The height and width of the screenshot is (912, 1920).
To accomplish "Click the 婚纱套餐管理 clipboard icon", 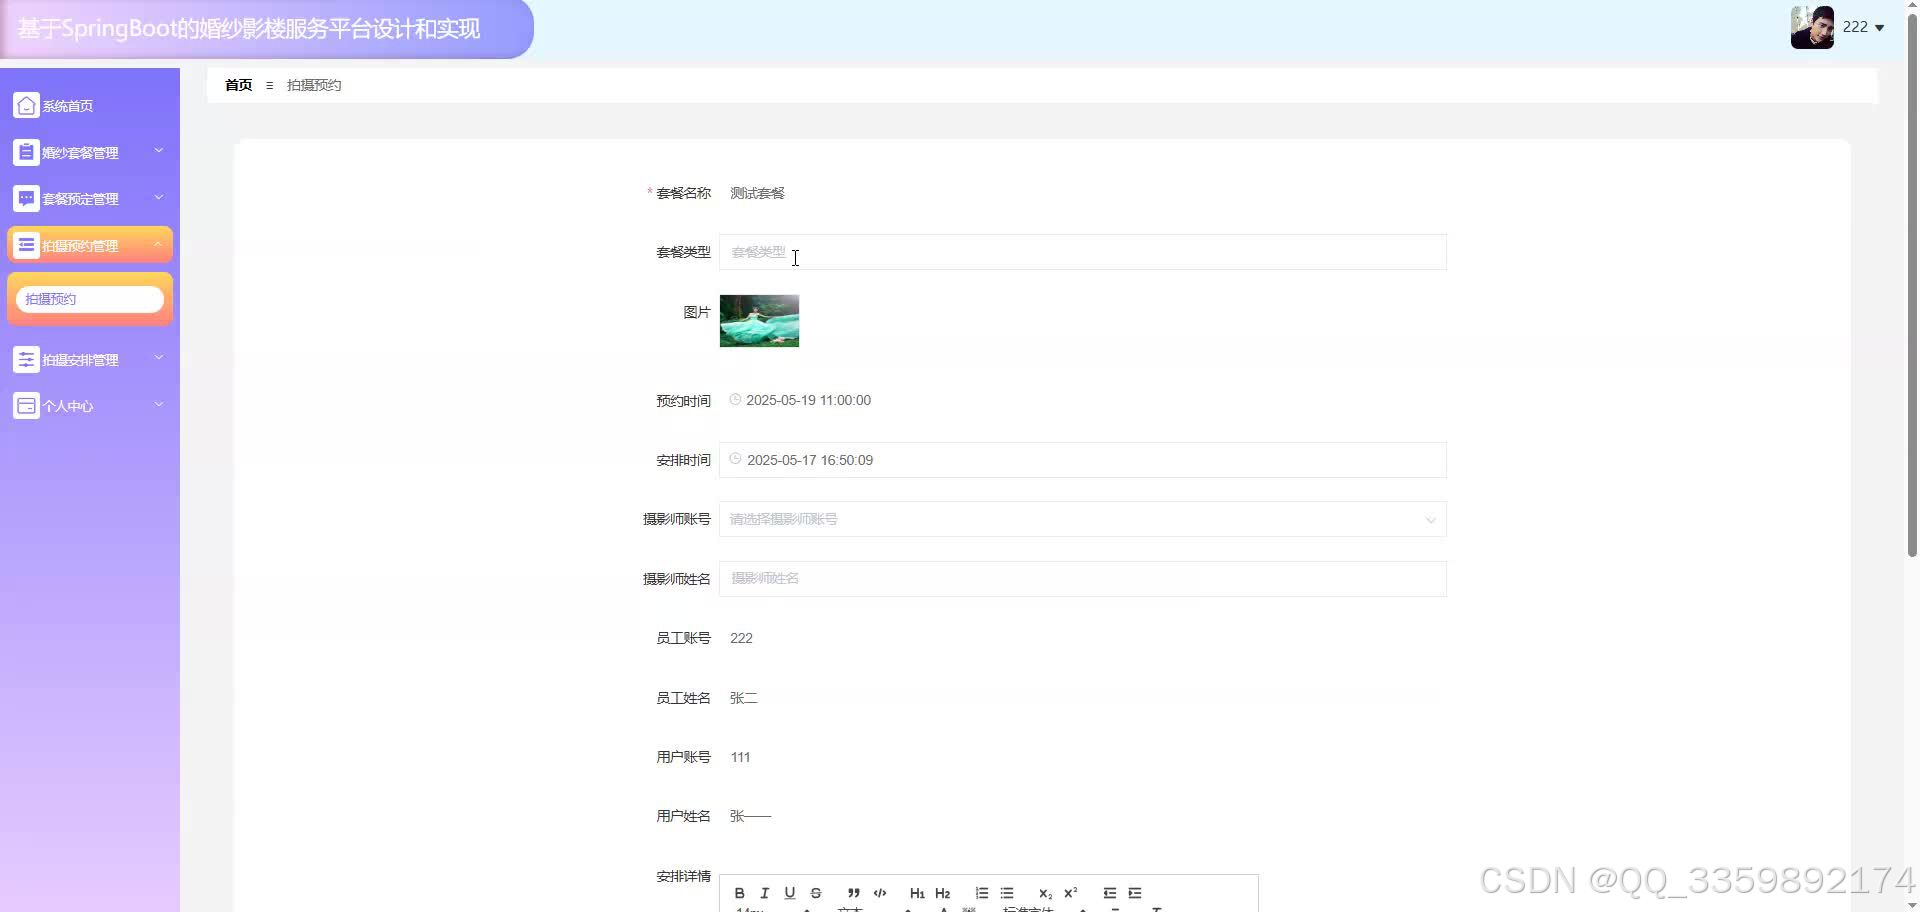I will coord(26,151).
